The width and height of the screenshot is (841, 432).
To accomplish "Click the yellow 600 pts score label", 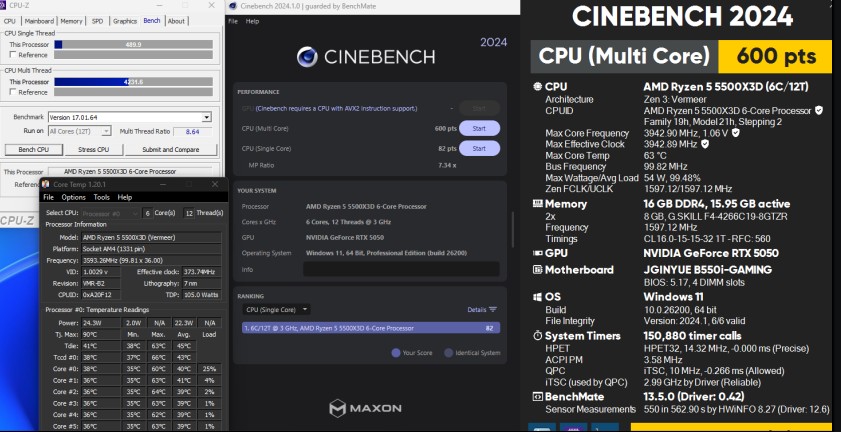I will tap(775, 56).
